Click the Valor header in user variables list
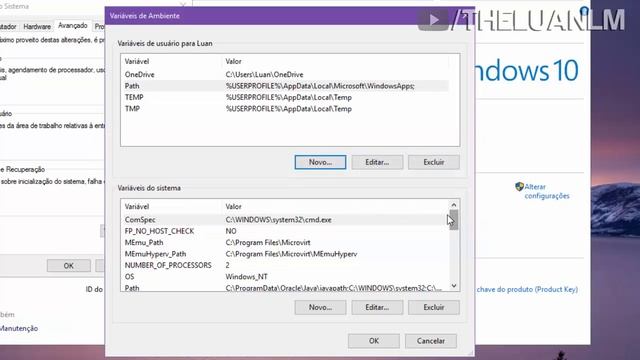The image size is (640, 360). tap(233, 62)
